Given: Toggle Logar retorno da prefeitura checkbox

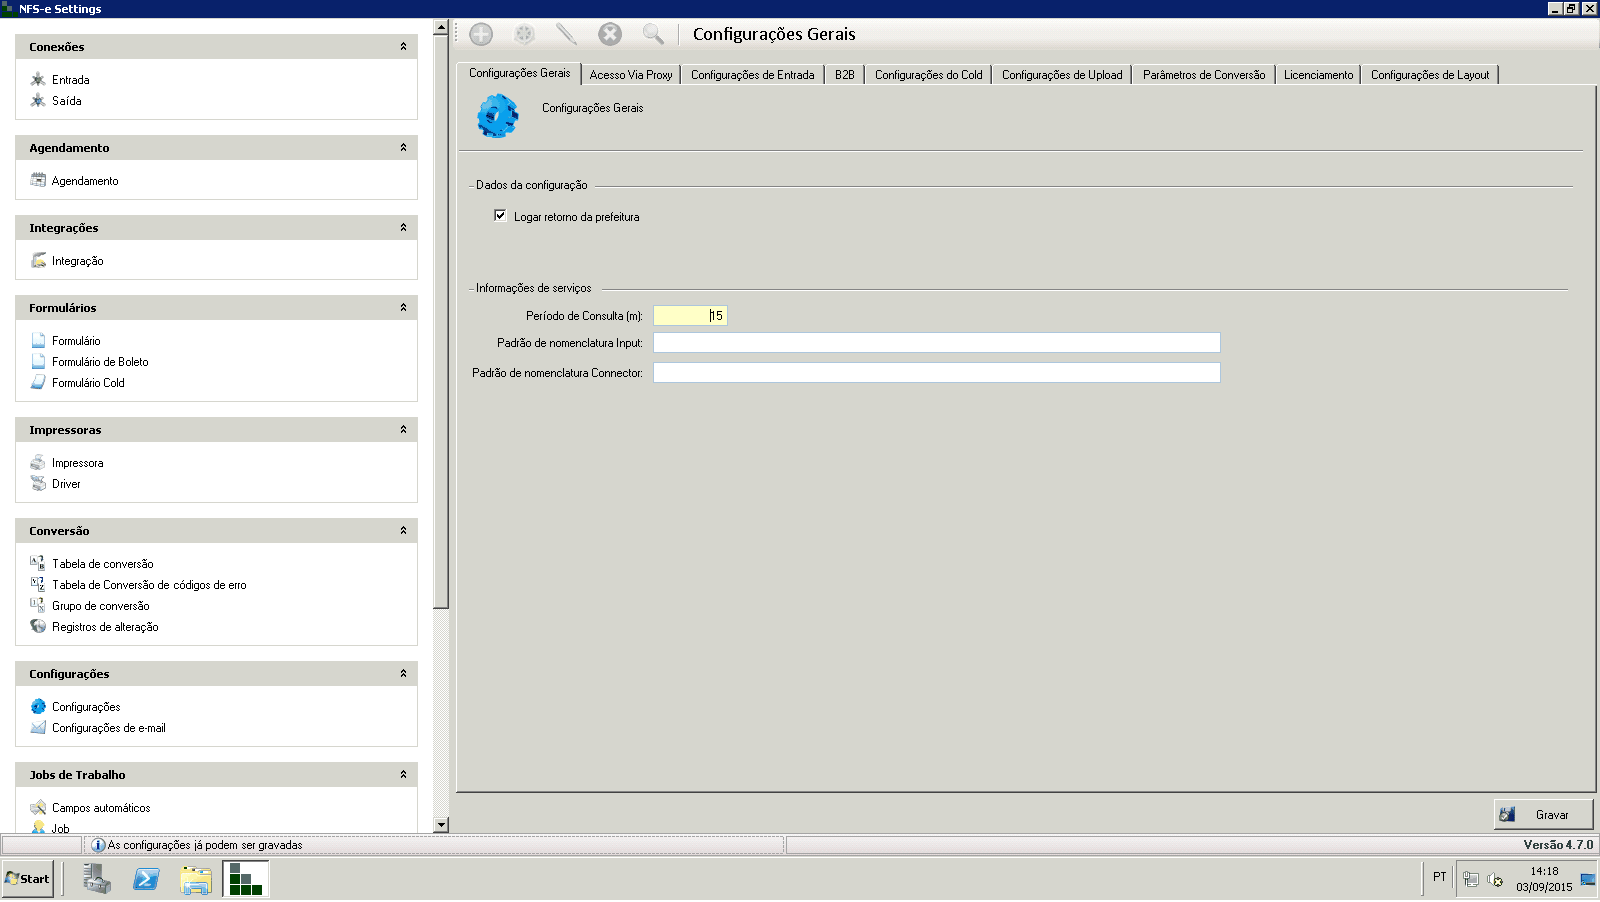Looking at the screenshot, I should [500, 215].
